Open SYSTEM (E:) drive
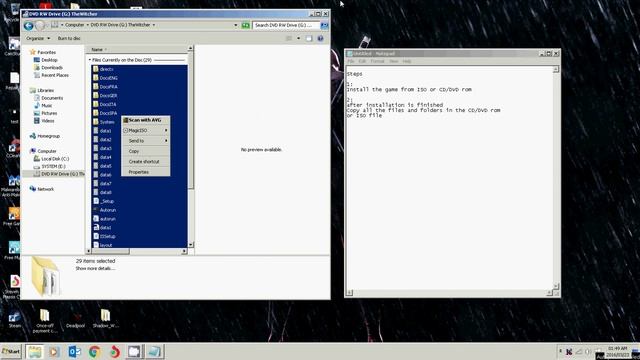This screenshot has width=640, height=360. [x=49, y=167]
